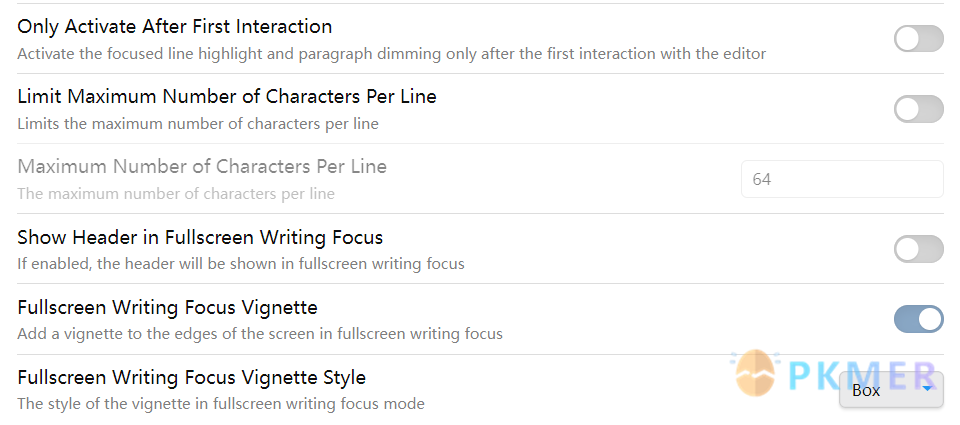Viewport: 960px width, 425px height.
Task: Click 'Fullscreen Writing Focus Vignette Style' title
Action: [x=192, y=377]
